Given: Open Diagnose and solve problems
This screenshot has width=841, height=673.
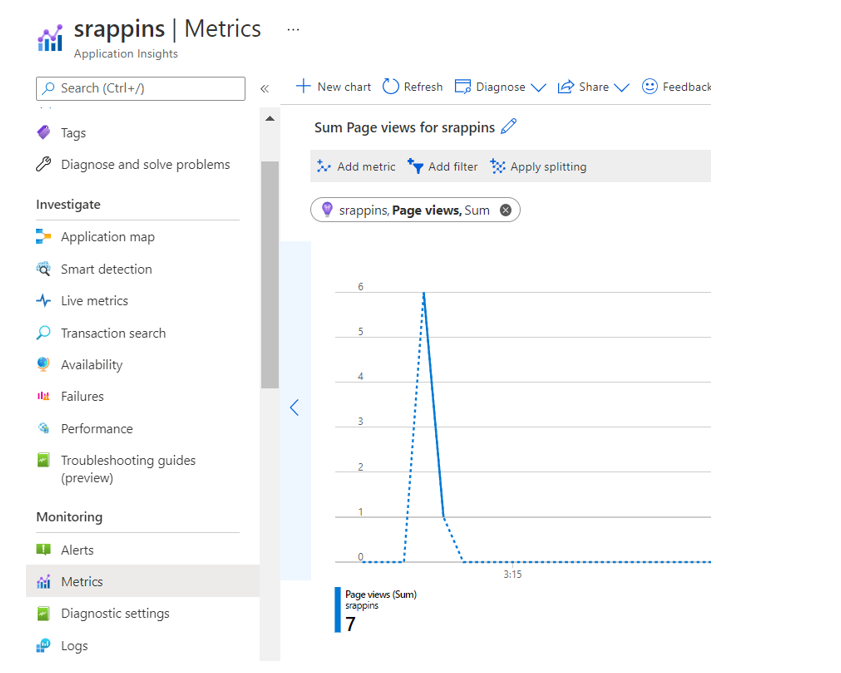Looking at the screenshot, I should click(145, 164).
